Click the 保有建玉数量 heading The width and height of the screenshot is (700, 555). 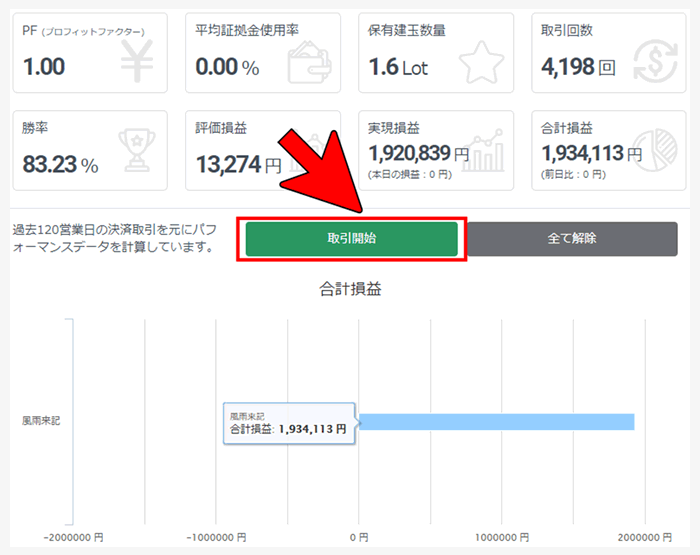click(x=407, y=30)
